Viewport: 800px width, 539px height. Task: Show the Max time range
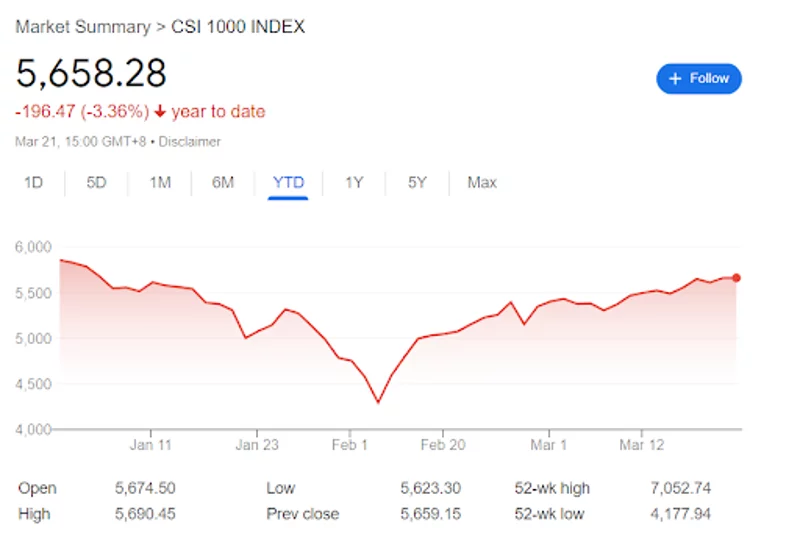[x=482, y=182]
